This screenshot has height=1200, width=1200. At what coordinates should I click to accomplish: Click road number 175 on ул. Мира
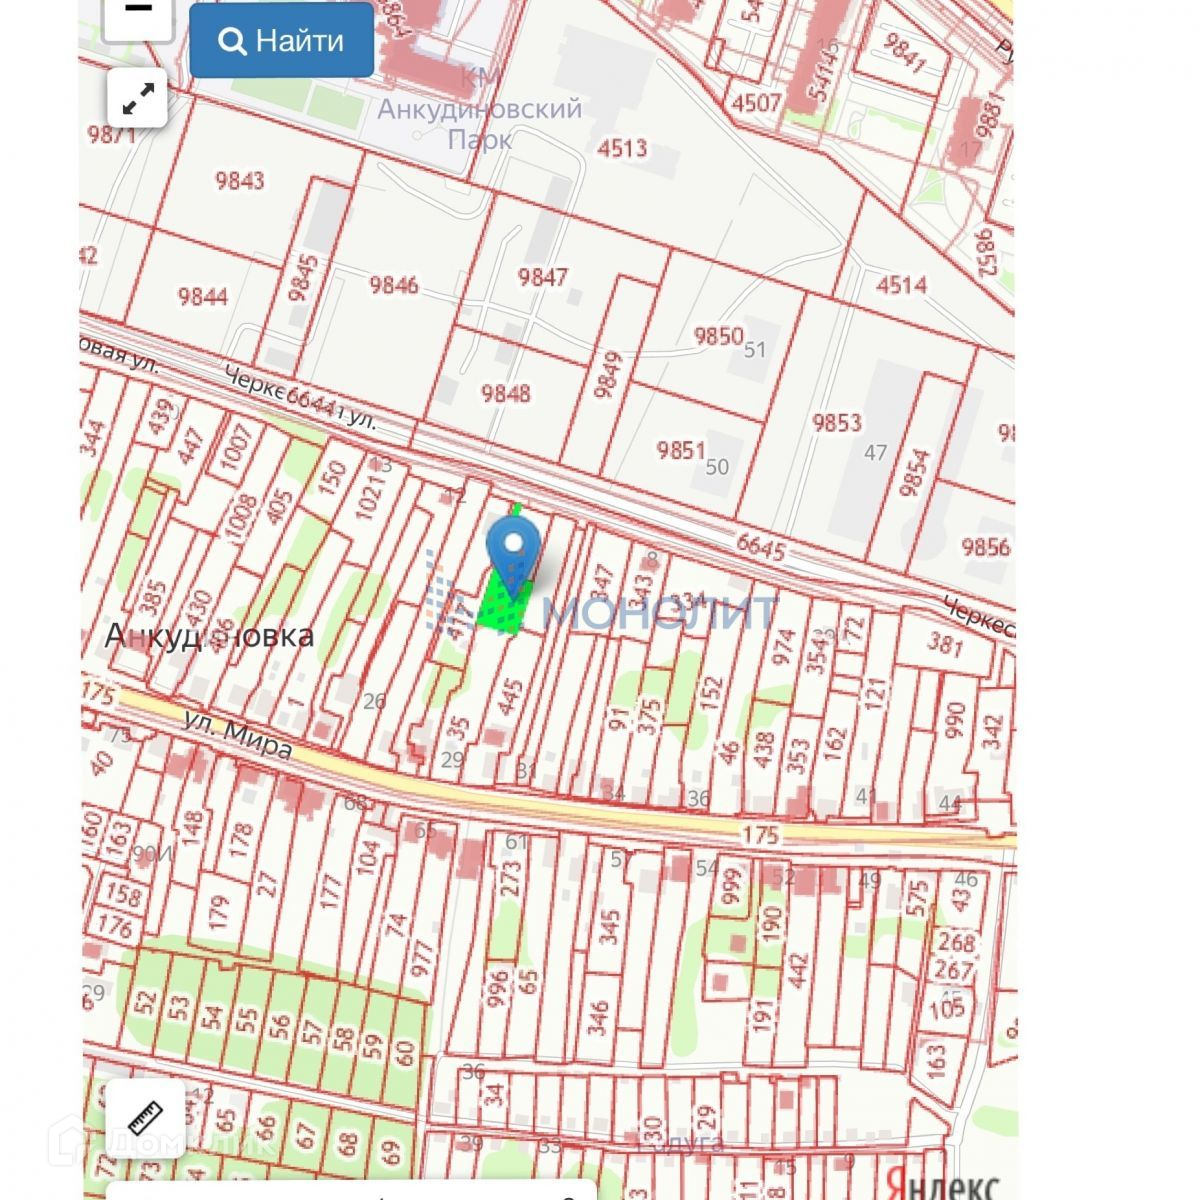click(x=762, y=836)
